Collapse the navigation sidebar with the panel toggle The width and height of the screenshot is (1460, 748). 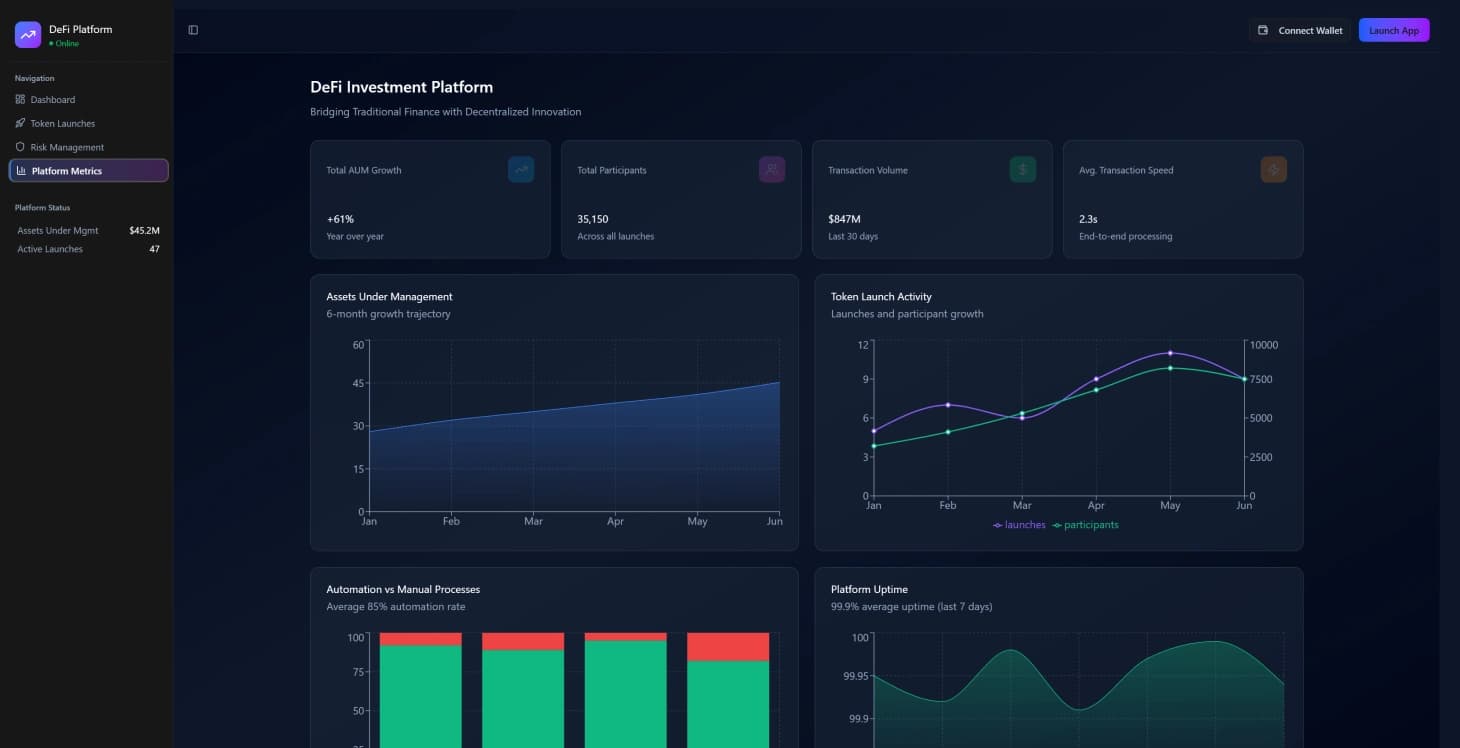(192, 29)
